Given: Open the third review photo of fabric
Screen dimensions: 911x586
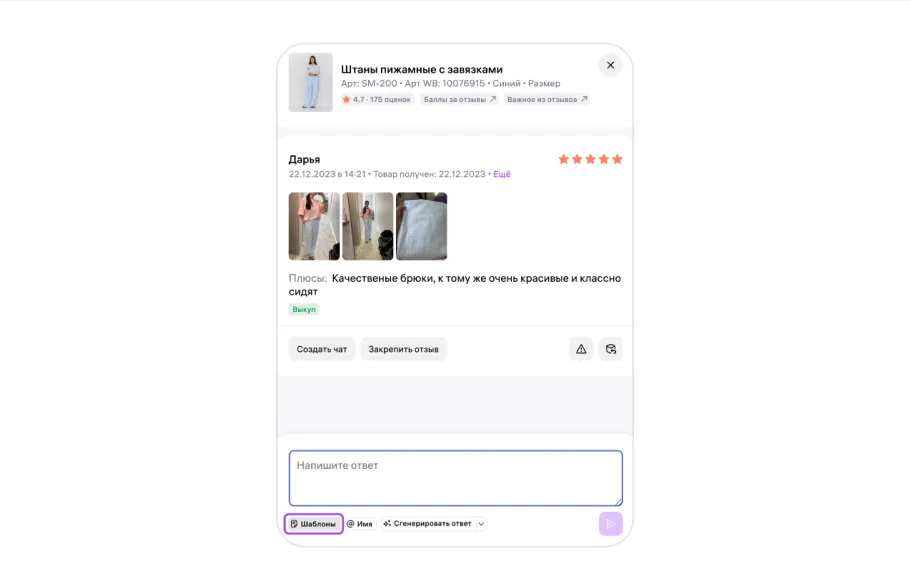Looking at the screenshot, I should pos(421,226).
